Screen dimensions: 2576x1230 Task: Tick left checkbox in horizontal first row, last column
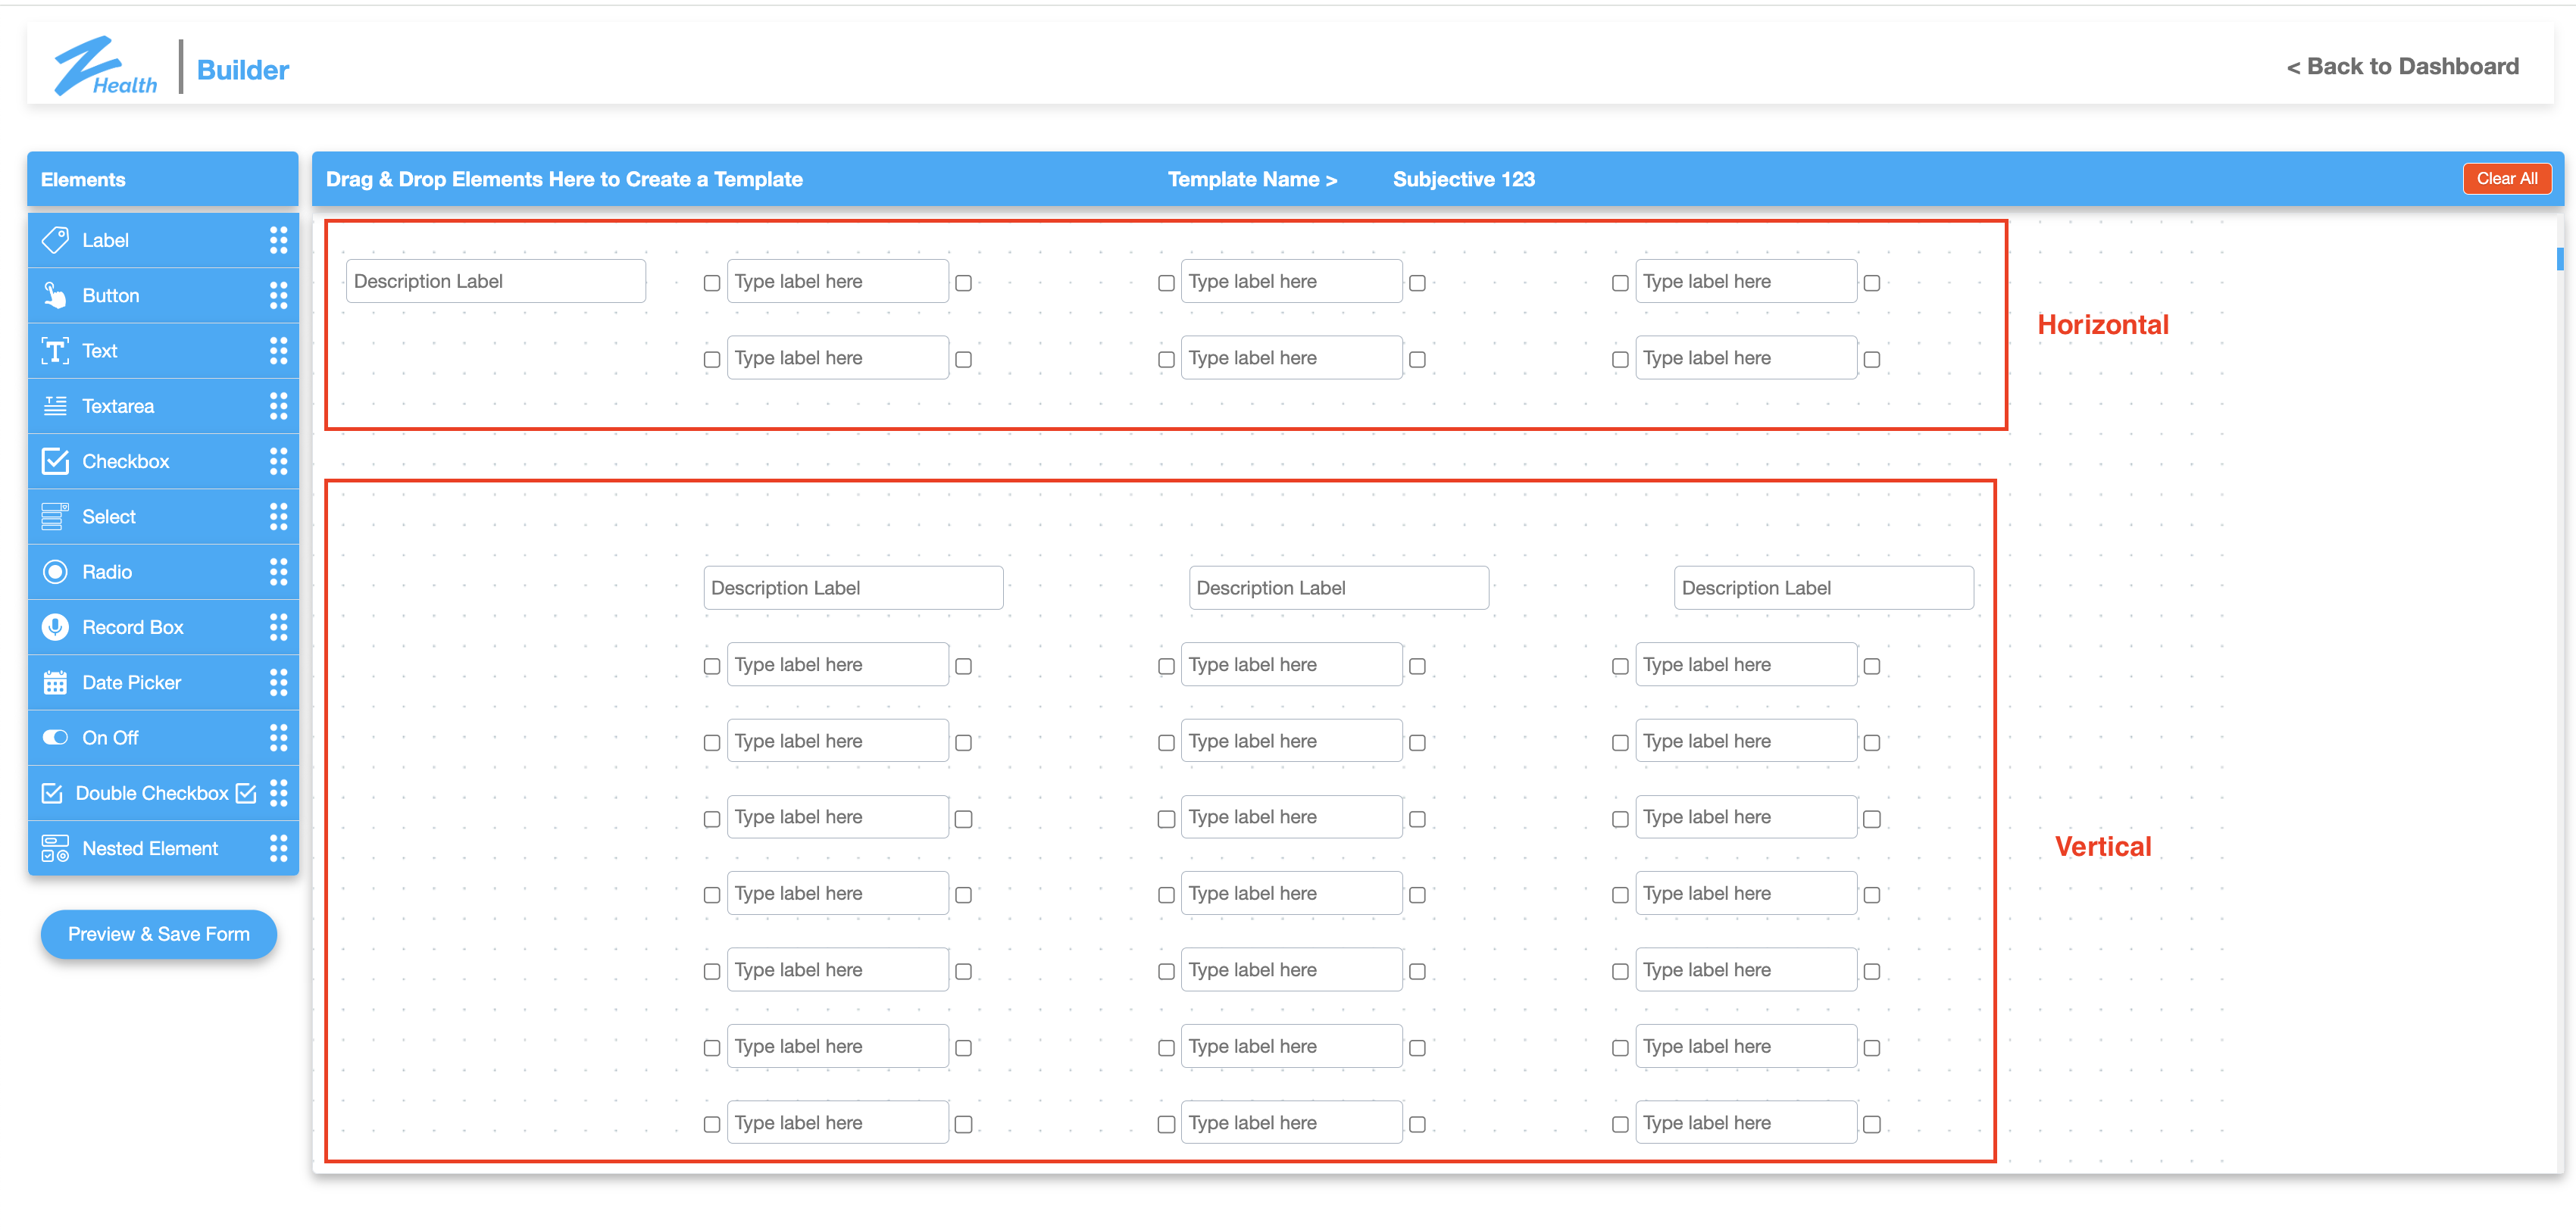[x=1620, y=283]
